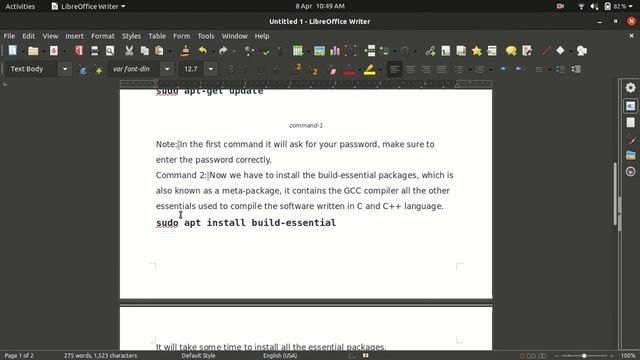Insert a page break
The image size is (640, 360).
tap(370, 51)
